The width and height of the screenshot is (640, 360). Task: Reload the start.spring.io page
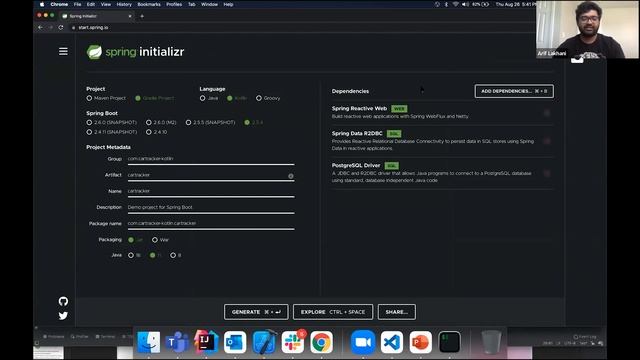coord(61,27)
